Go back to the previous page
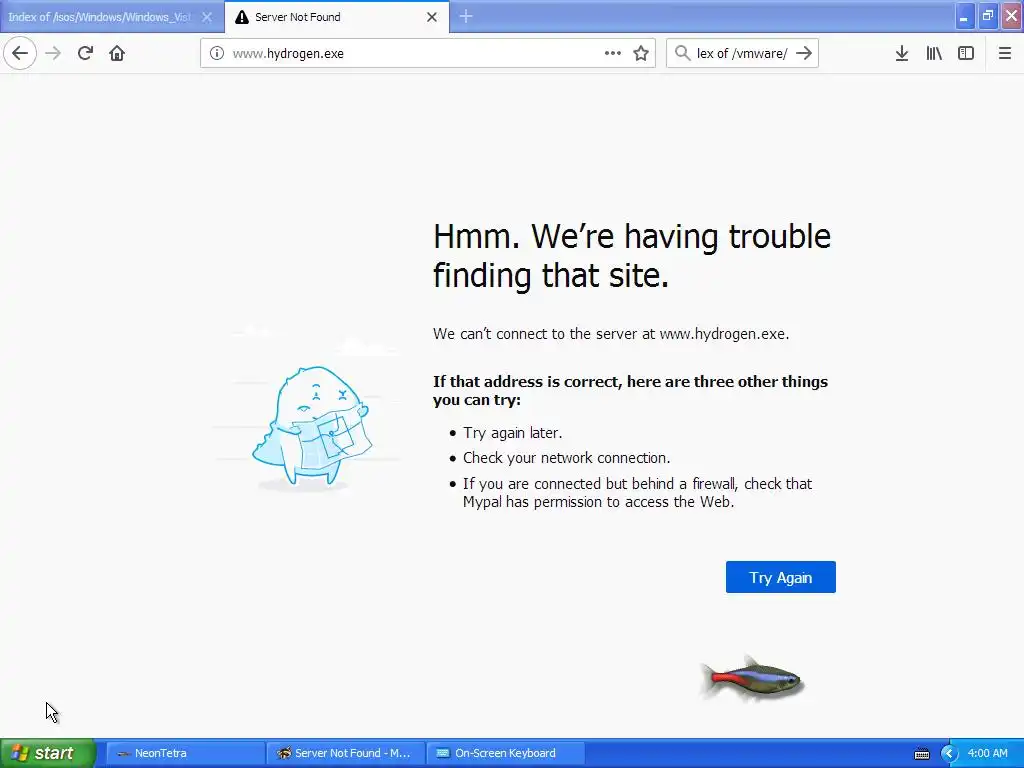 [x=20, y=53]
